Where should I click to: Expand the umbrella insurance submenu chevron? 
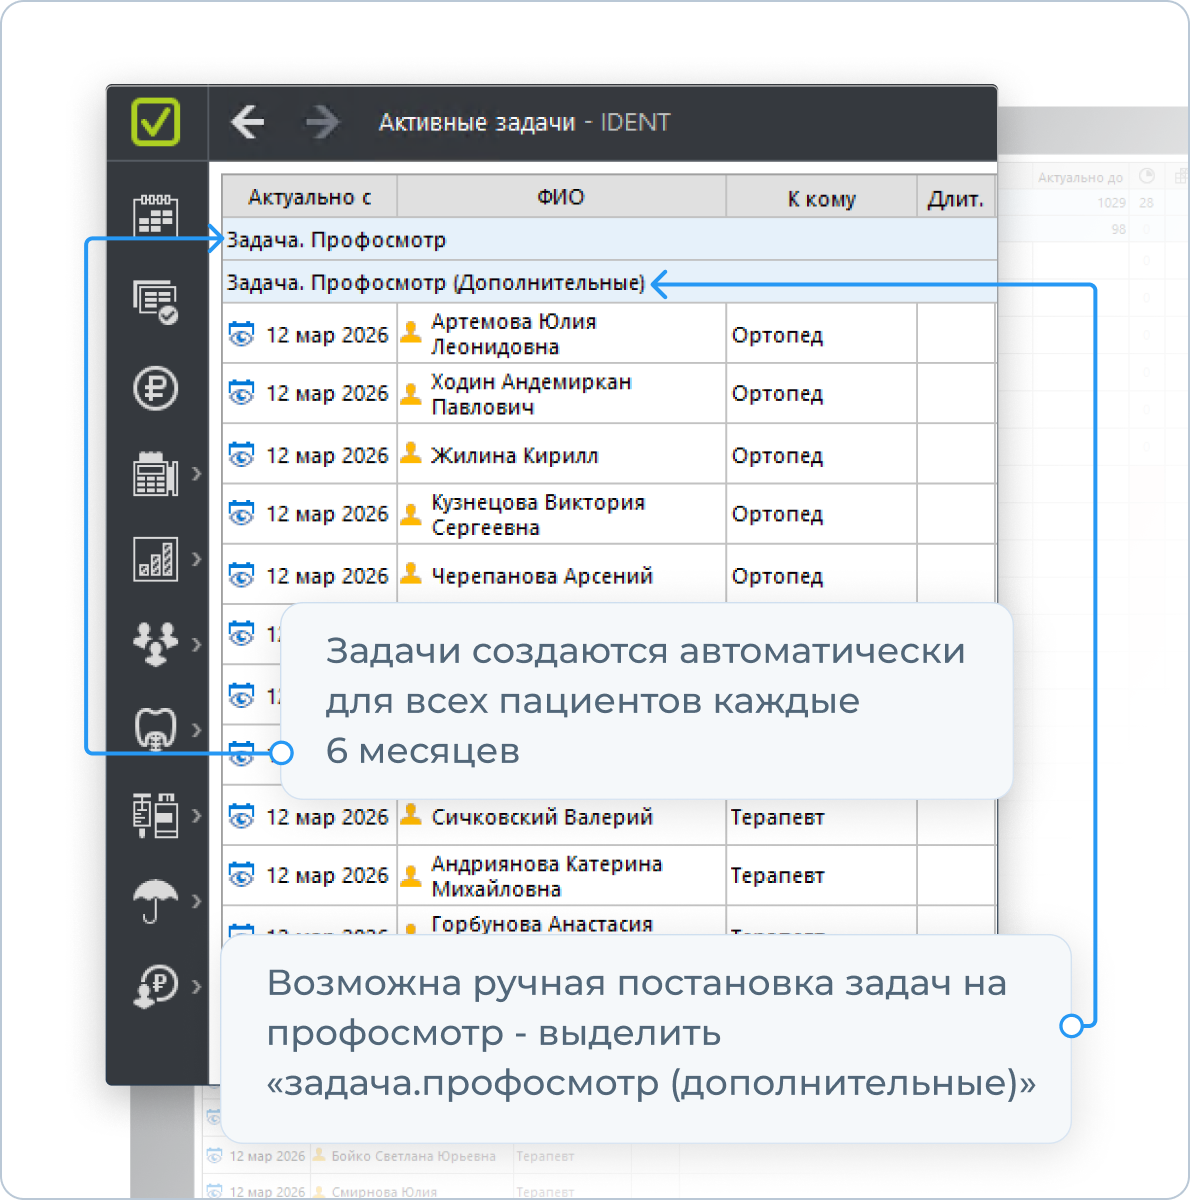tap(196, 900)
